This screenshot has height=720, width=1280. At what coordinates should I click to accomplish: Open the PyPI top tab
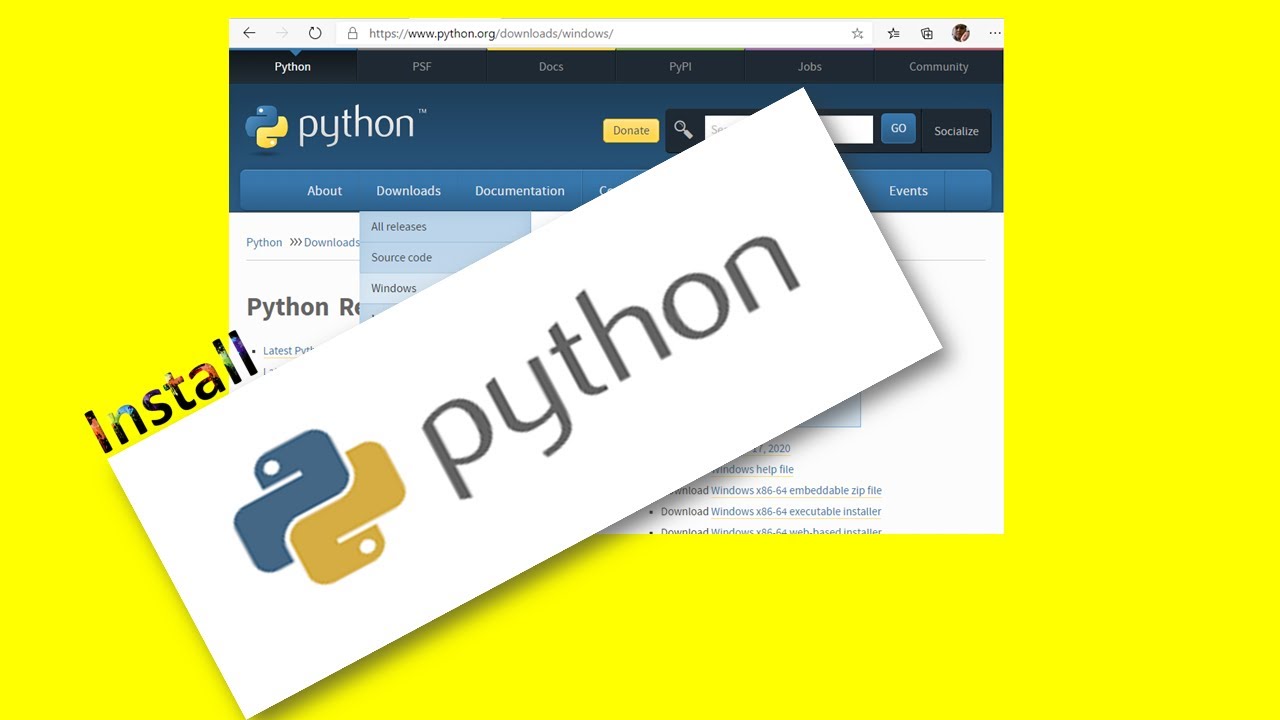pos(680,67)
